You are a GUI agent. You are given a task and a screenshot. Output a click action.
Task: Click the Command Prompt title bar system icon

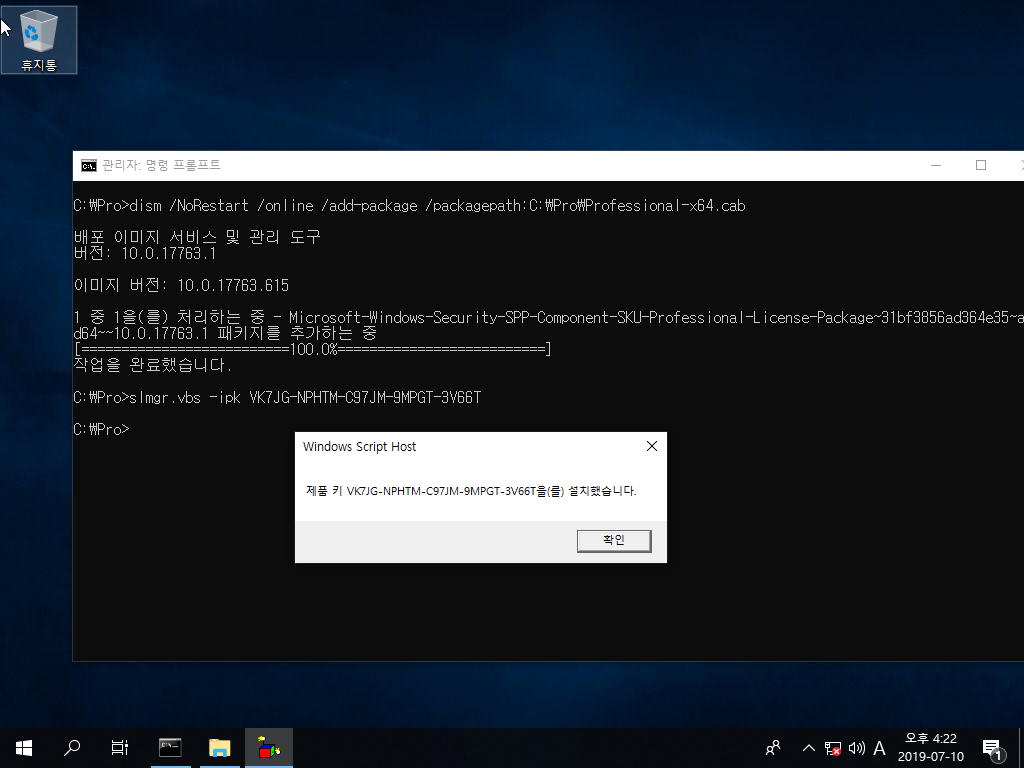tap(89, 165)
